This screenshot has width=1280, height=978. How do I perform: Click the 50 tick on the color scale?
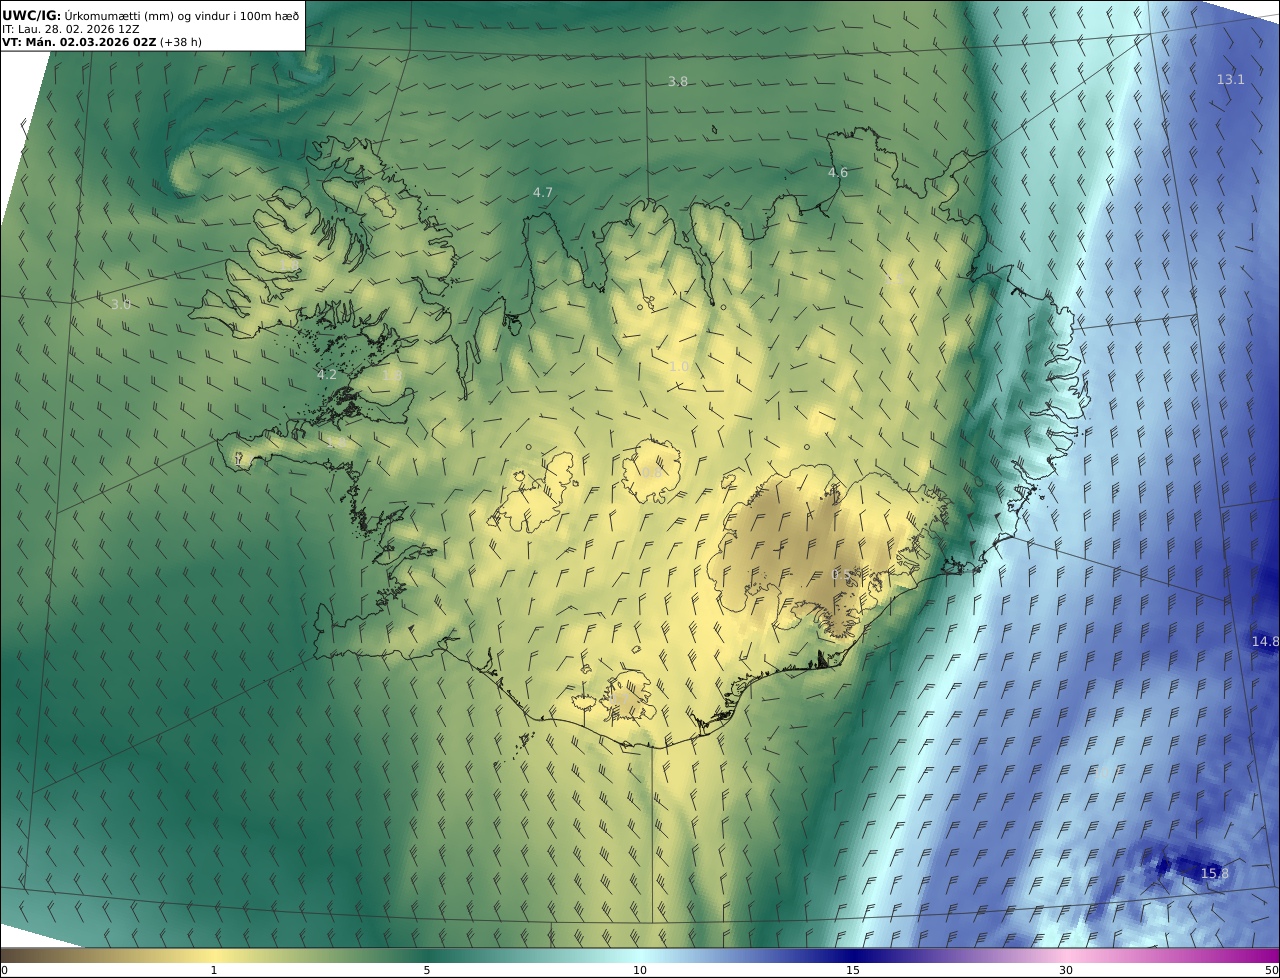(1272, 970)
